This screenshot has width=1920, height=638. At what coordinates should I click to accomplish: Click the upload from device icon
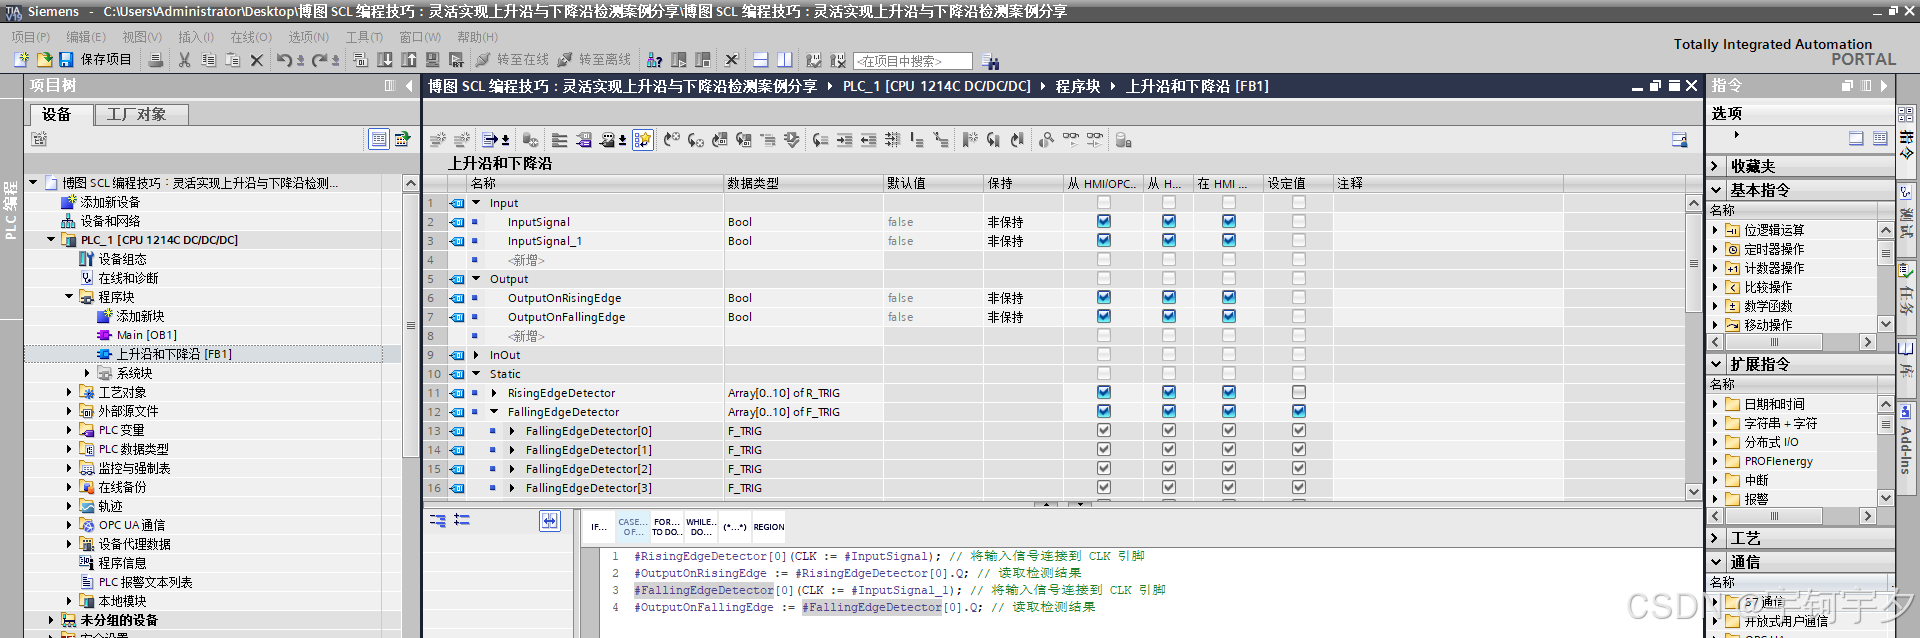point(409,60)
